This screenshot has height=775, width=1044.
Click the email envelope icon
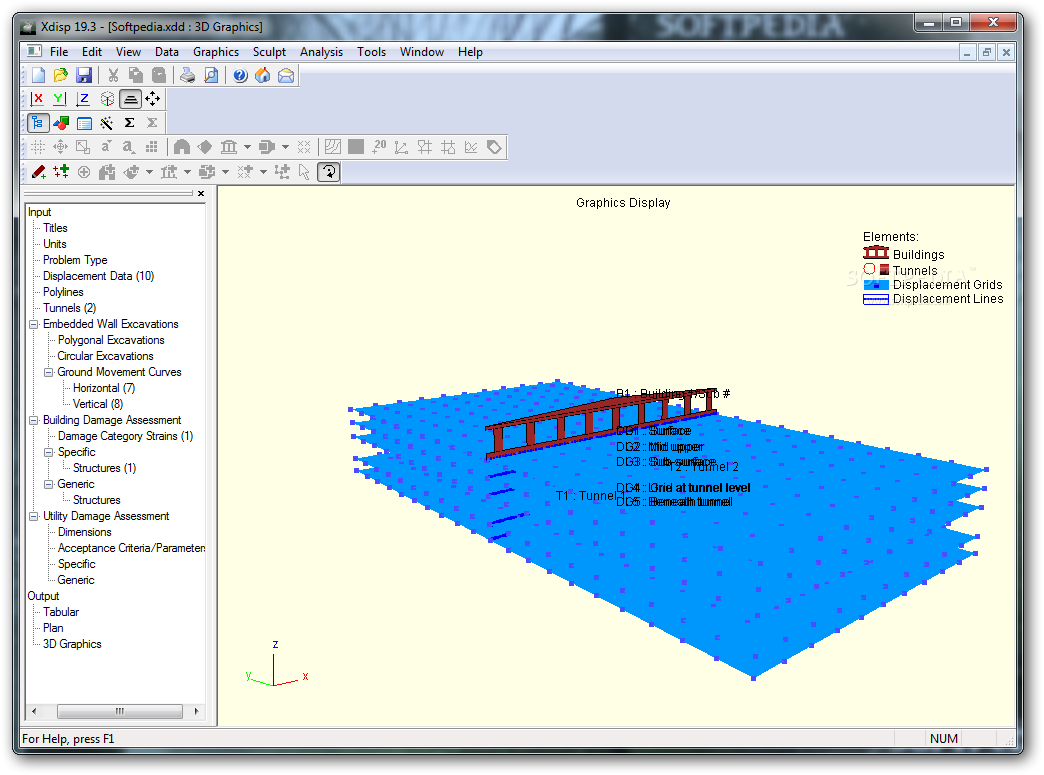286,75
